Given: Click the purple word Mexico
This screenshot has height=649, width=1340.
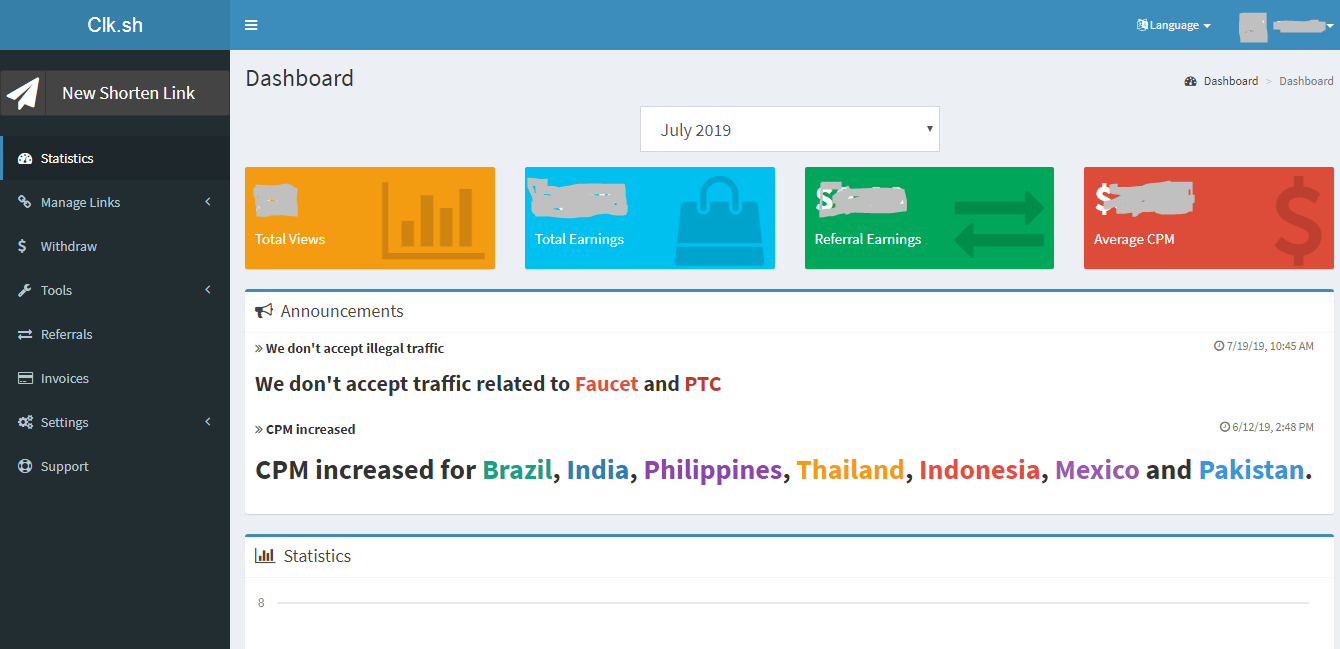Looking at the screenshot, I should tap(1097, 470).
